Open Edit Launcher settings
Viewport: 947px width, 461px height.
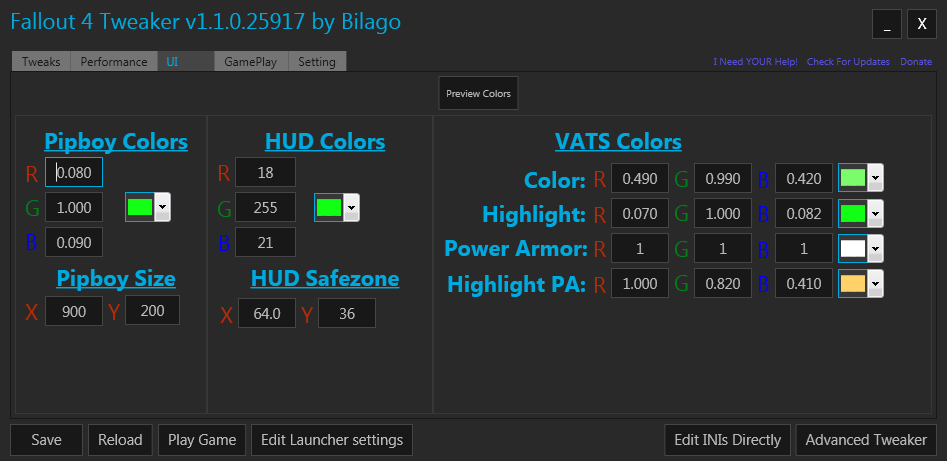tap(332, 440)
